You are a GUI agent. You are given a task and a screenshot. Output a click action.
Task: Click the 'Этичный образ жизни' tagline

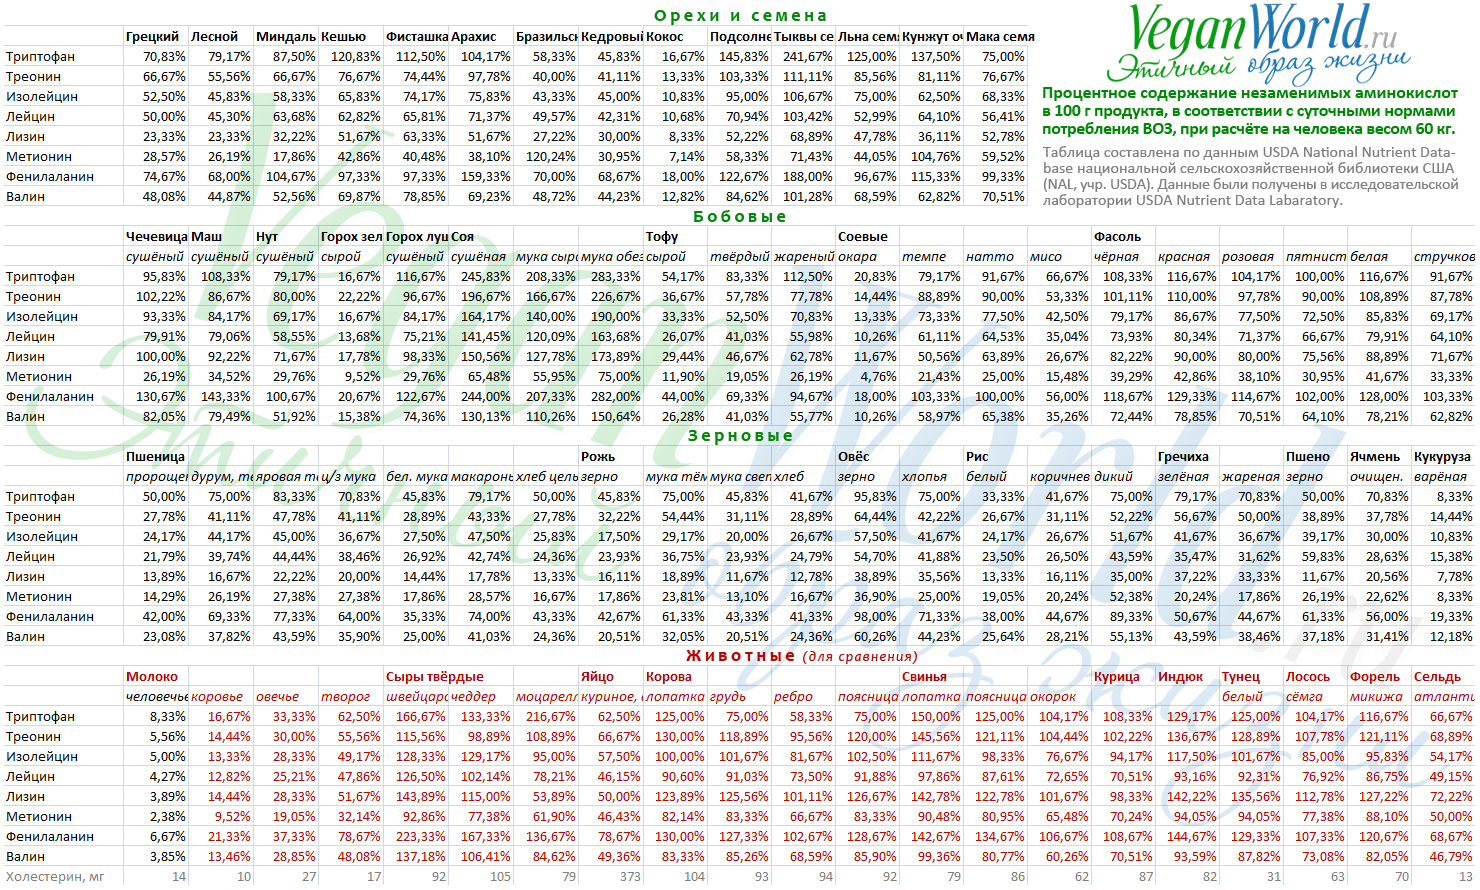1258,68
